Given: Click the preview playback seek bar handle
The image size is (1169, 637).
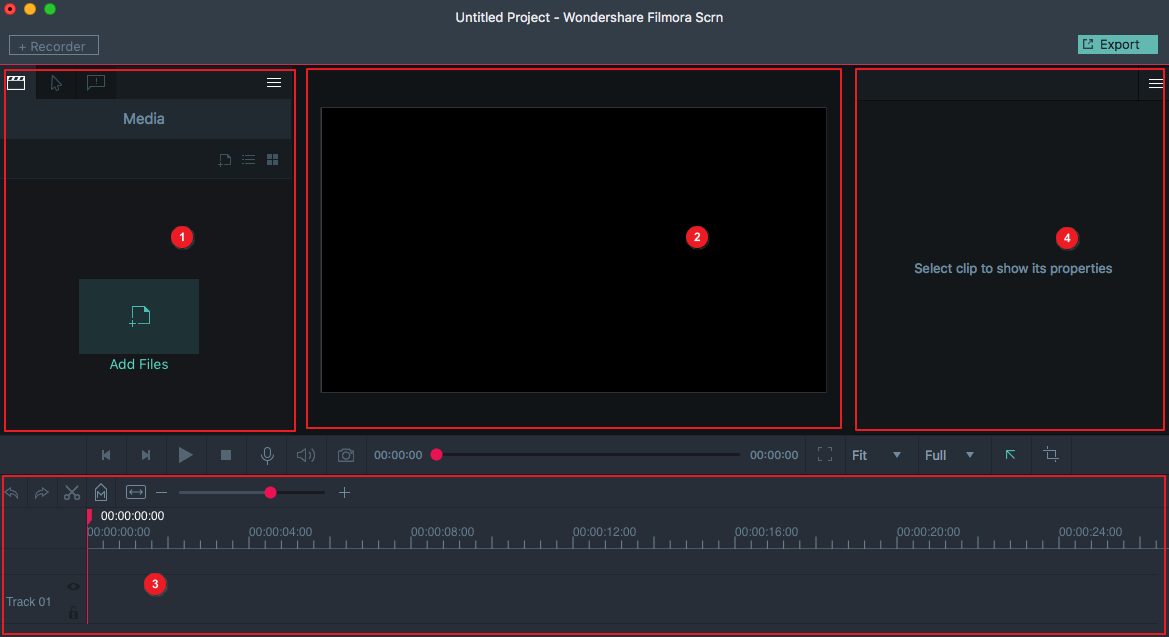Looking at the screenshot, I should (437, 454).
